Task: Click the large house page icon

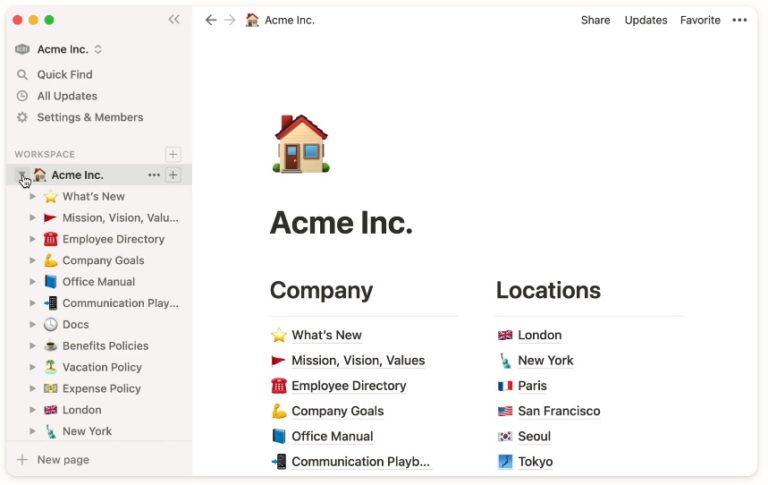Action: (300, 144)
